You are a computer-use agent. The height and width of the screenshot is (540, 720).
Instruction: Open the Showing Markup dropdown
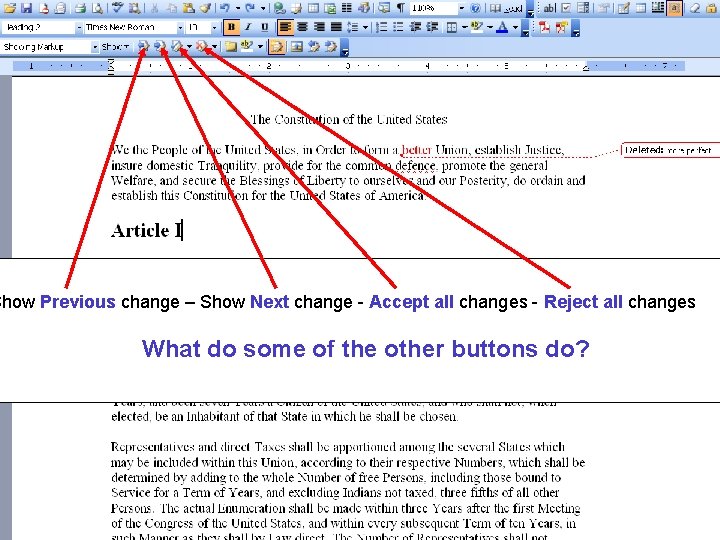coord(95,47)
